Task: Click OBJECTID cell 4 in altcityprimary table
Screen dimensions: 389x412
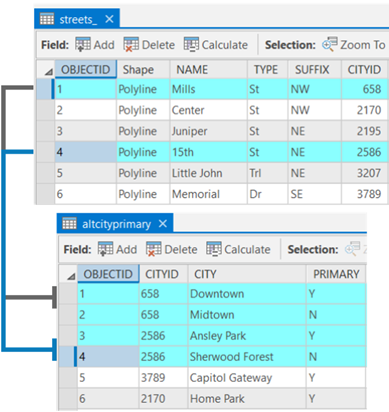Action: coord(108,357)
